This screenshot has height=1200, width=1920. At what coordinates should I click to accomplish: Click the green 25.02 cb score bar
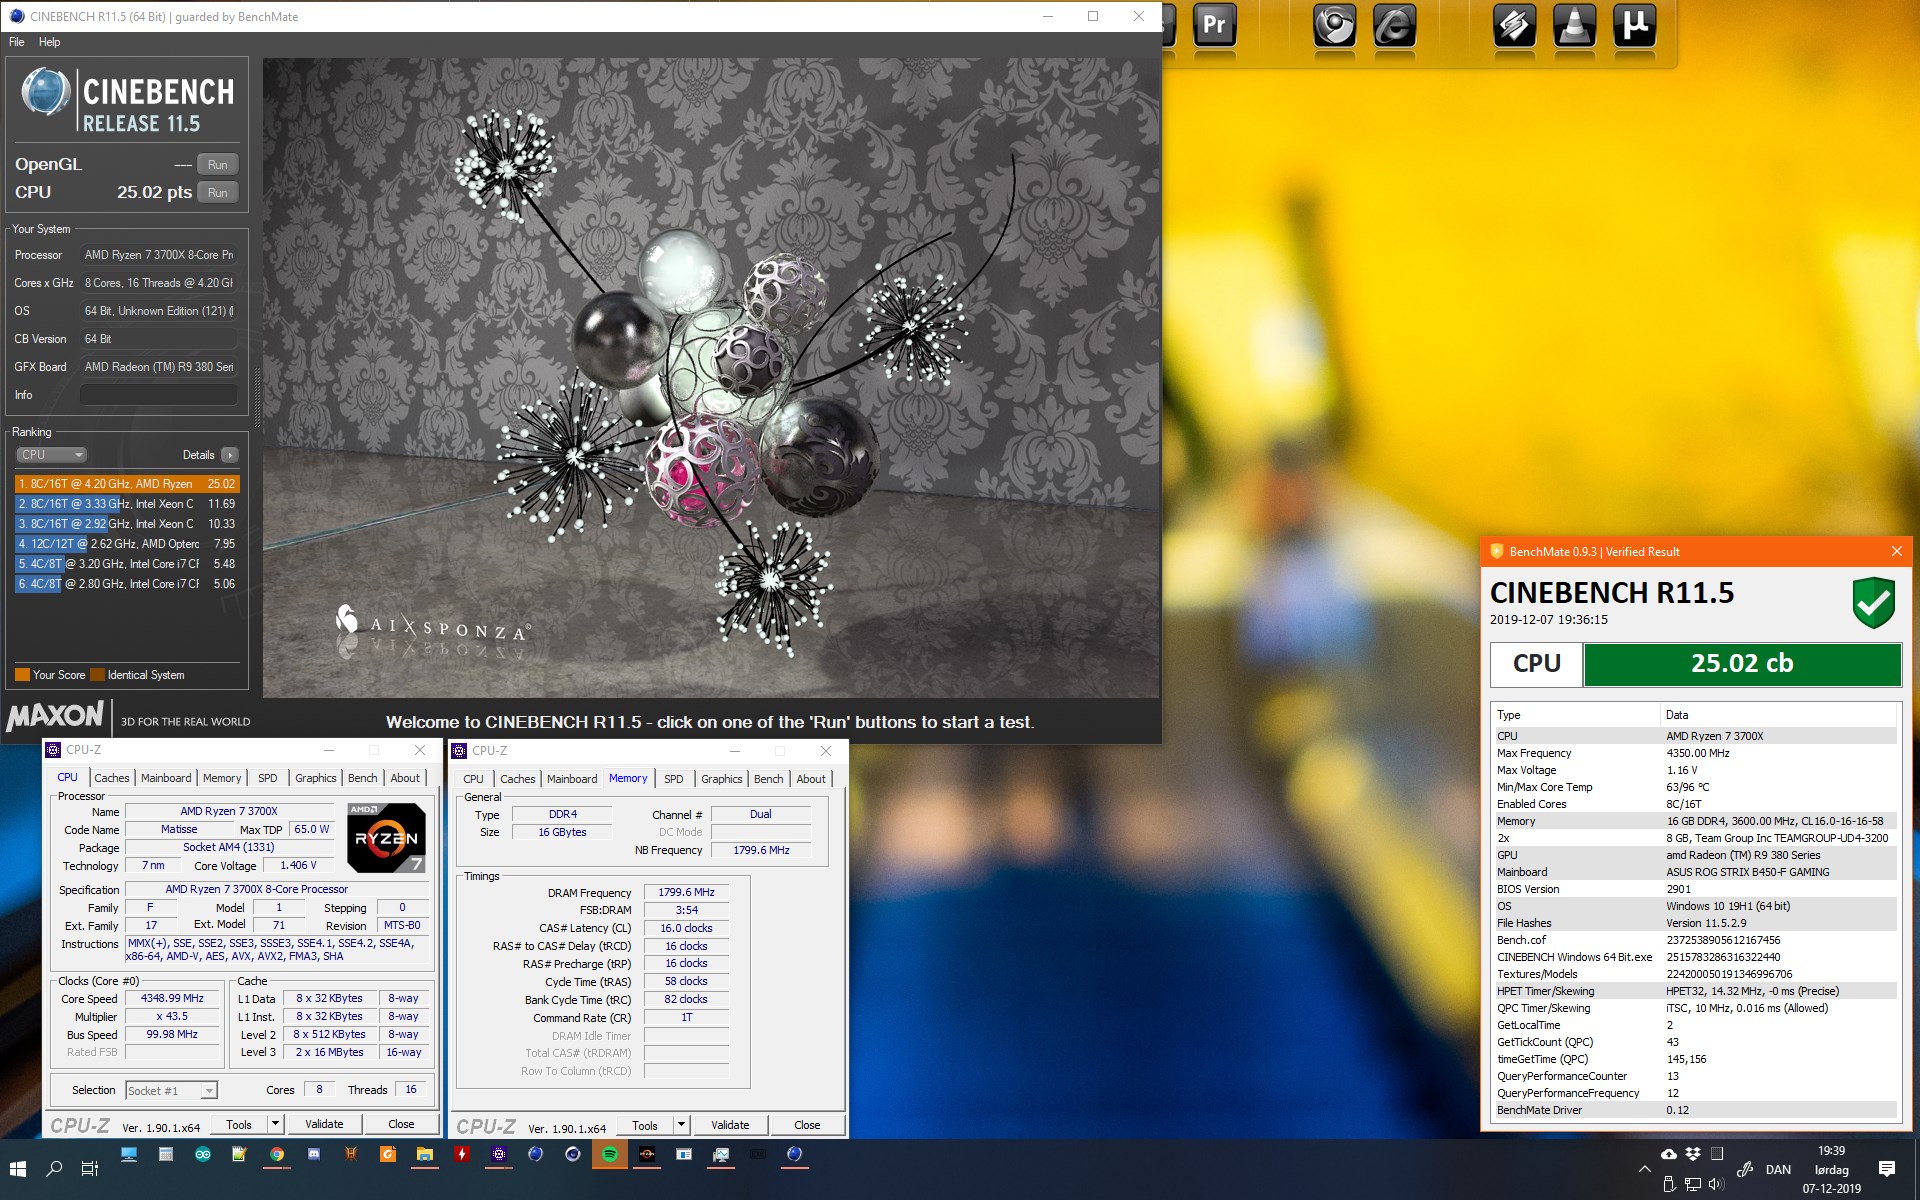[1741, 664]
